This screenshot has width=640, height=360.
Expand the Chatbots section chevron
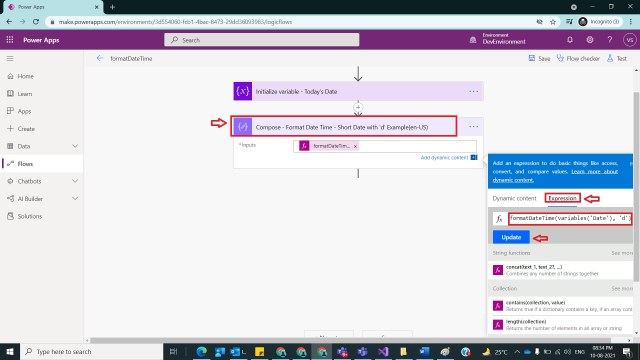click(75, 181)
